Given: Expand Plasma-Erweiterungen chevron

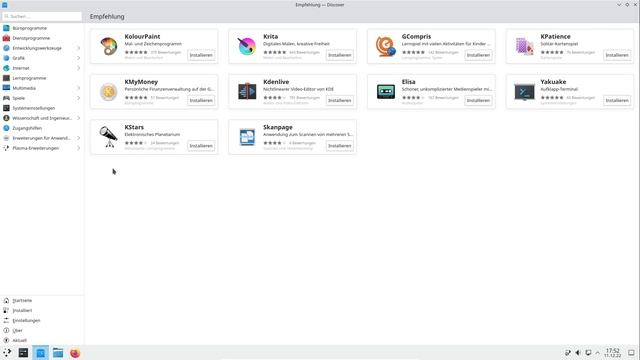Looking at the screenshot, I should click(x=78, y=148).
